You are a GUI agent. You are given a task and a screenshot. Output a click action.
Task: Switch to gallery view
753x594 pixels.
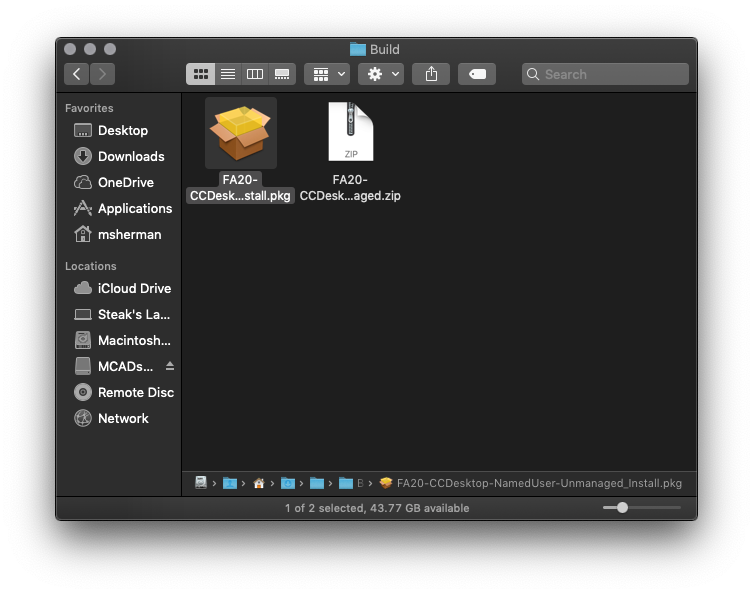coord(282,74)
